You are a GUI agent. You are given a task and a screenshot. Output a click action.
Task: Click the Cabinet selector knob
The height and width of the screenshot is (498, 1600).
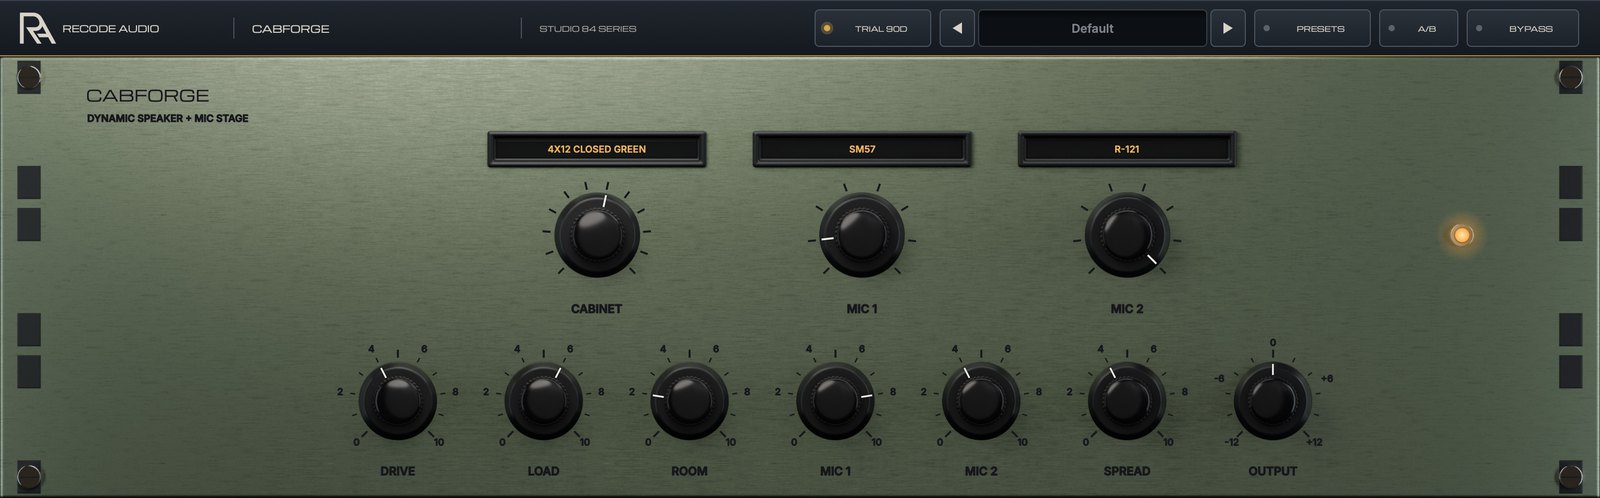(597, 235)
